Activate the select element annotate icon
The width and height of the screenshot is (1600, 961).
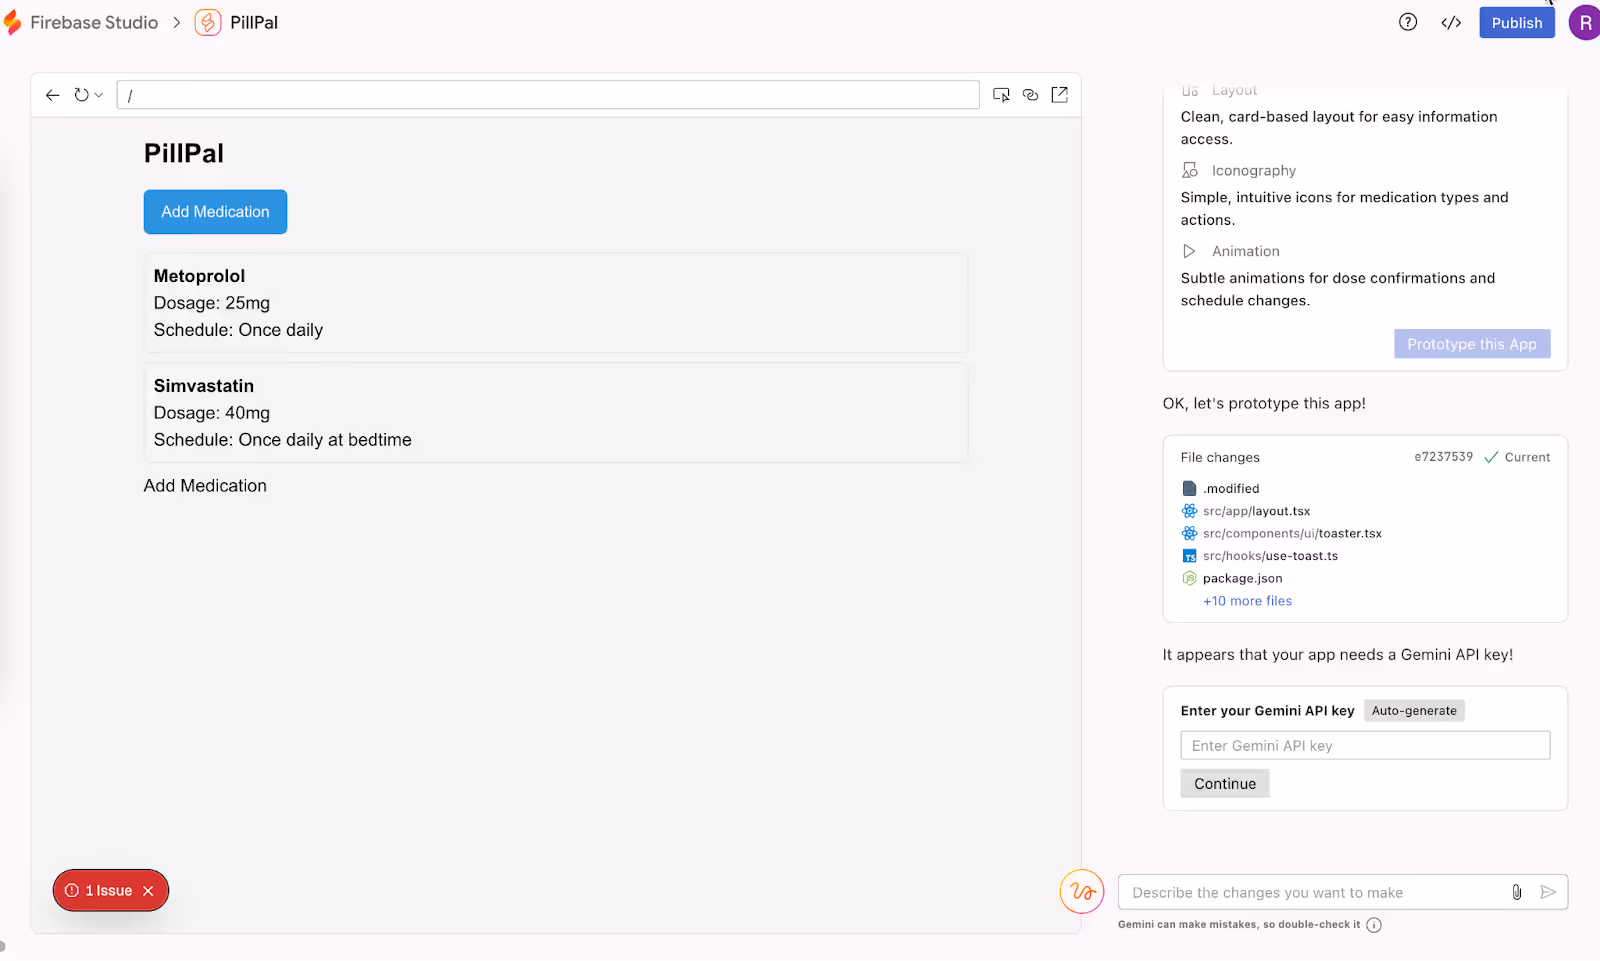[1001, 95]
